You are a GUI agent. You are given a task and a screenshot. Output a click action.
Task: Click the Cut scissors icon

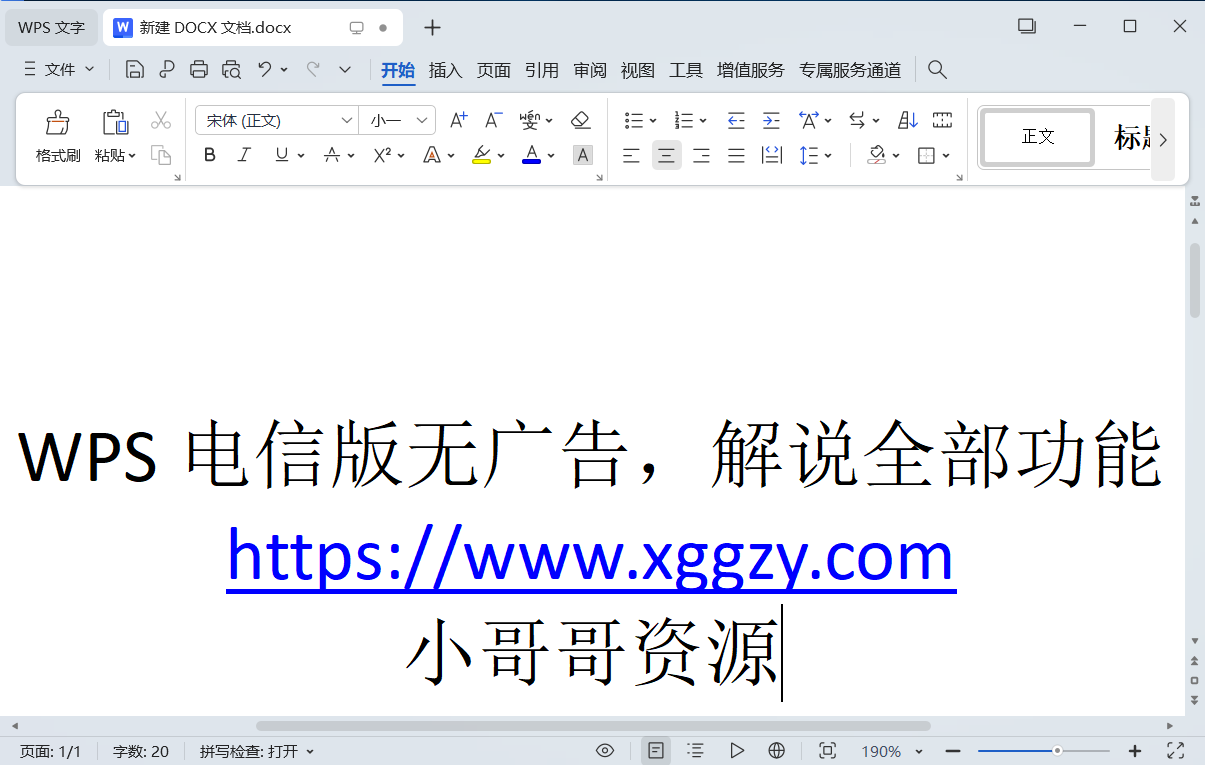point(161,121)
